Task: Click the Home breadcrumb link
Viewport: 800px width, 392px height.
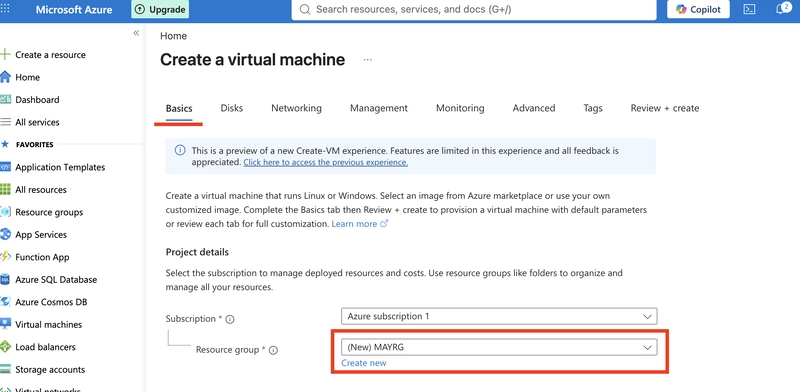Action: pyautogui.click(x=173, y=36)
